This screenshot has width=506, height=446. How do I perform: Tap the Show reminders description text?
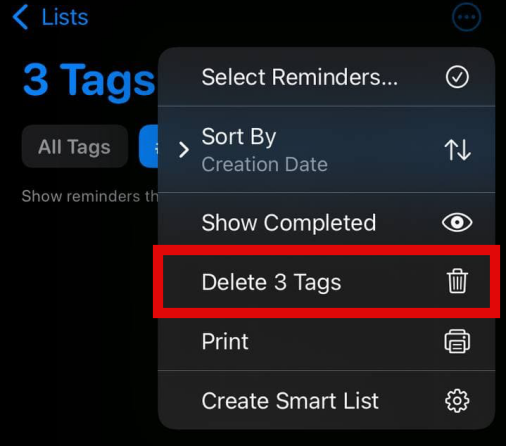[90, 196]
